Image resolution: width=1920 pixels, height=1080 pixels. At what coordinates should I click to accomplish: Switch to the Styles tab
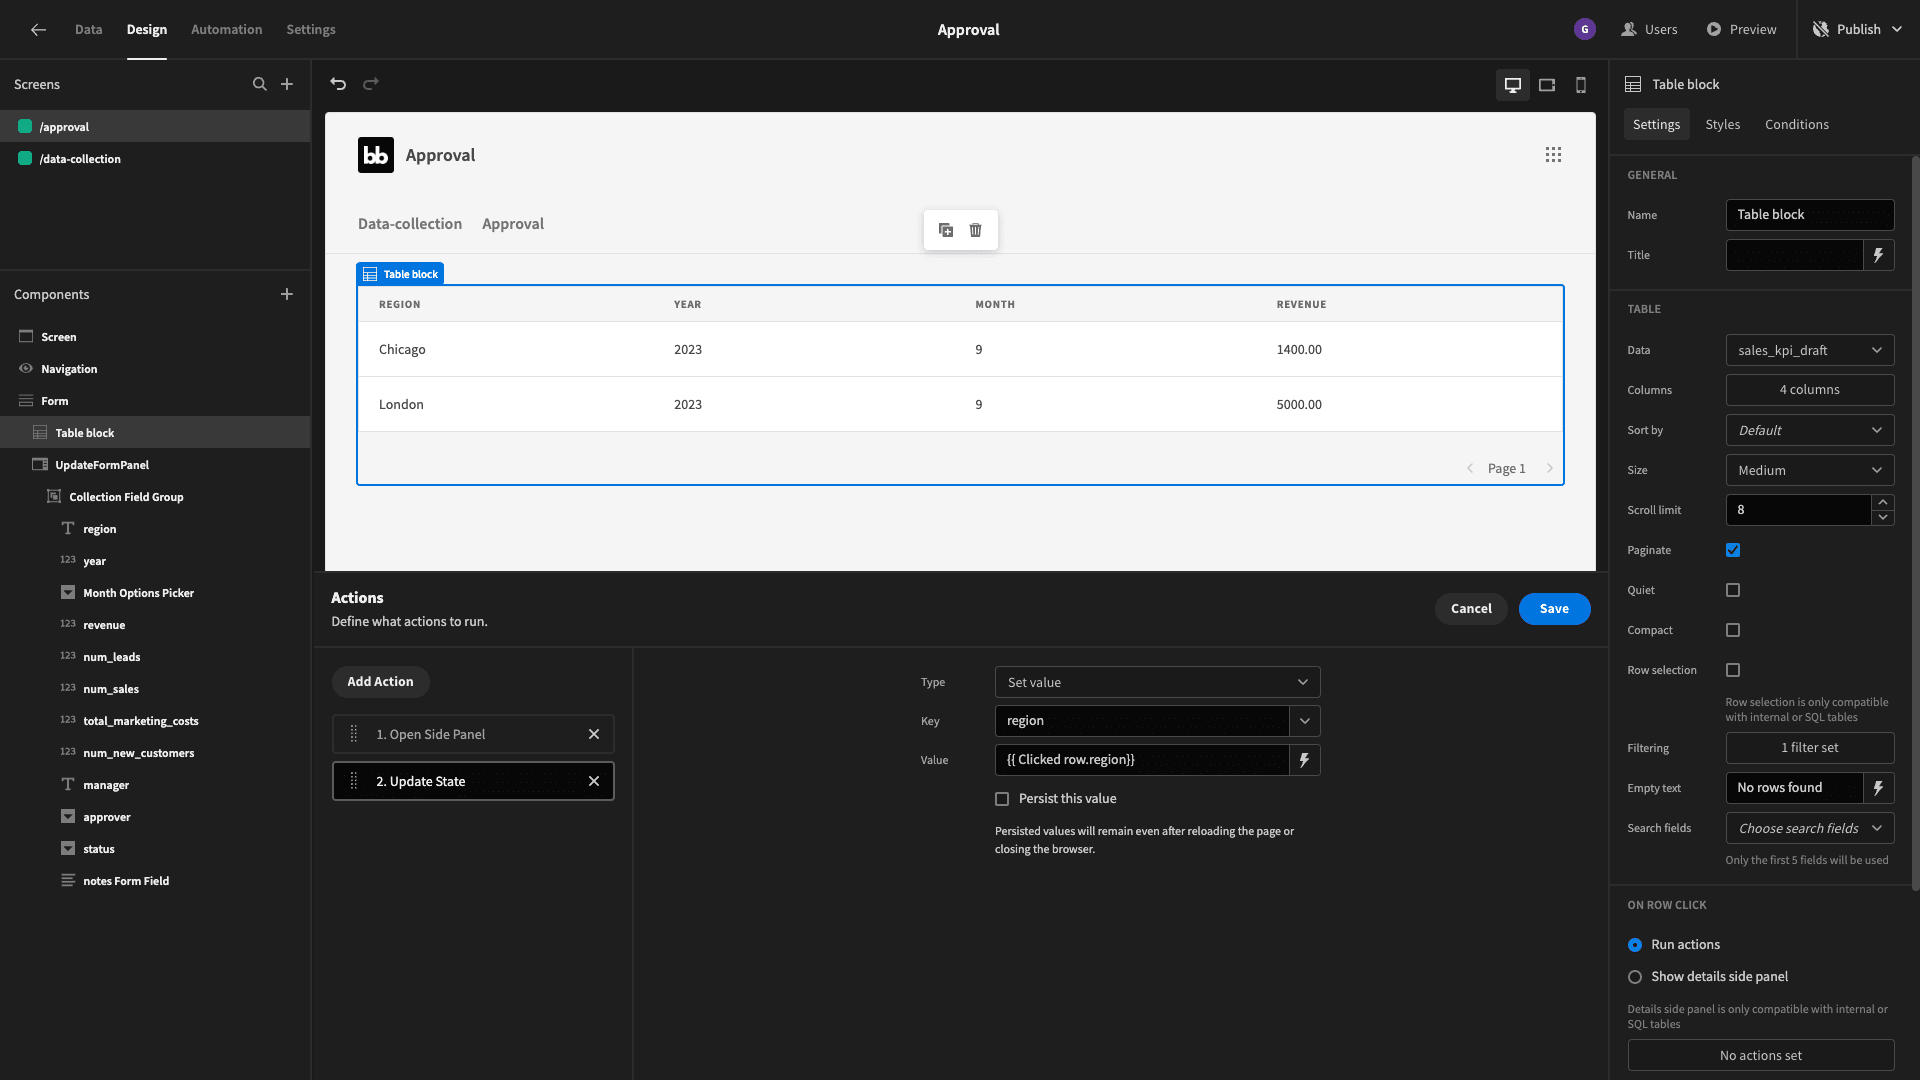pyautogui.click(x=1722, y=124)
